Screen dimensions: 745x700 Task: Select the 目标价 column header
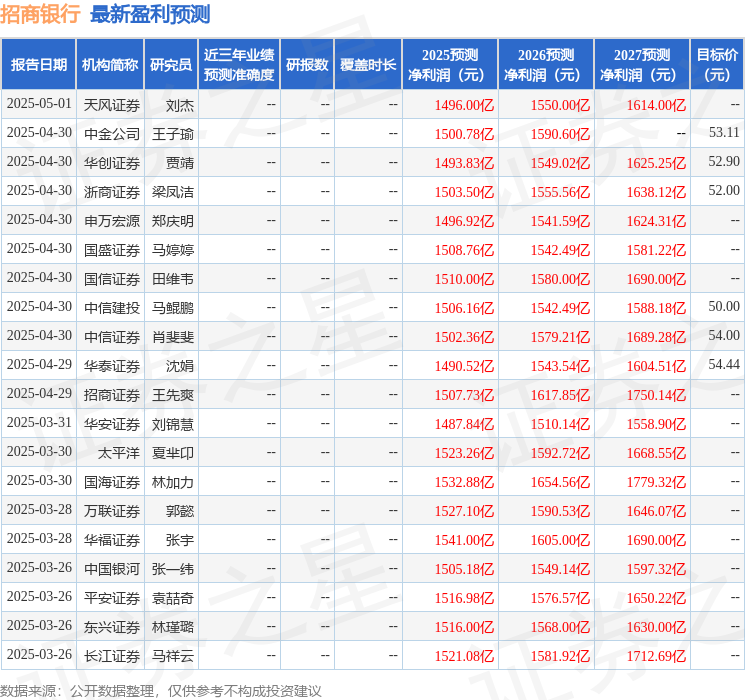coord(717,65)
